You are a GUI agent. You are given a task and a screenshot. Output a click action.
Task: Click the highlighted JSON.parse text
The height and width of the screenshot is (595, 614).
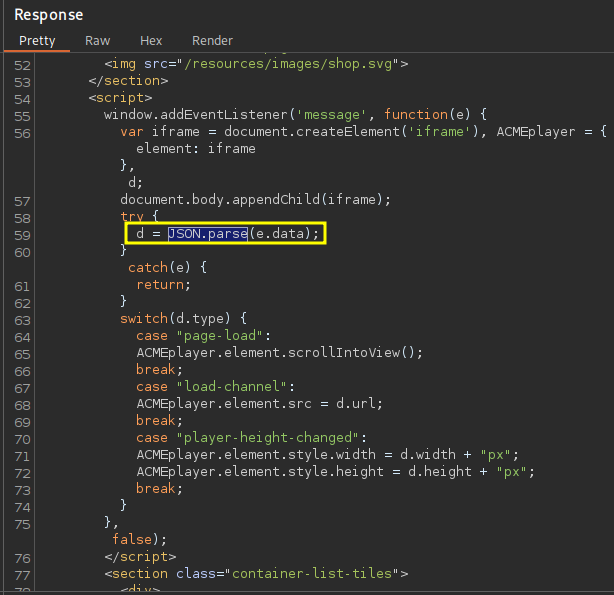[x=208, y=234]
